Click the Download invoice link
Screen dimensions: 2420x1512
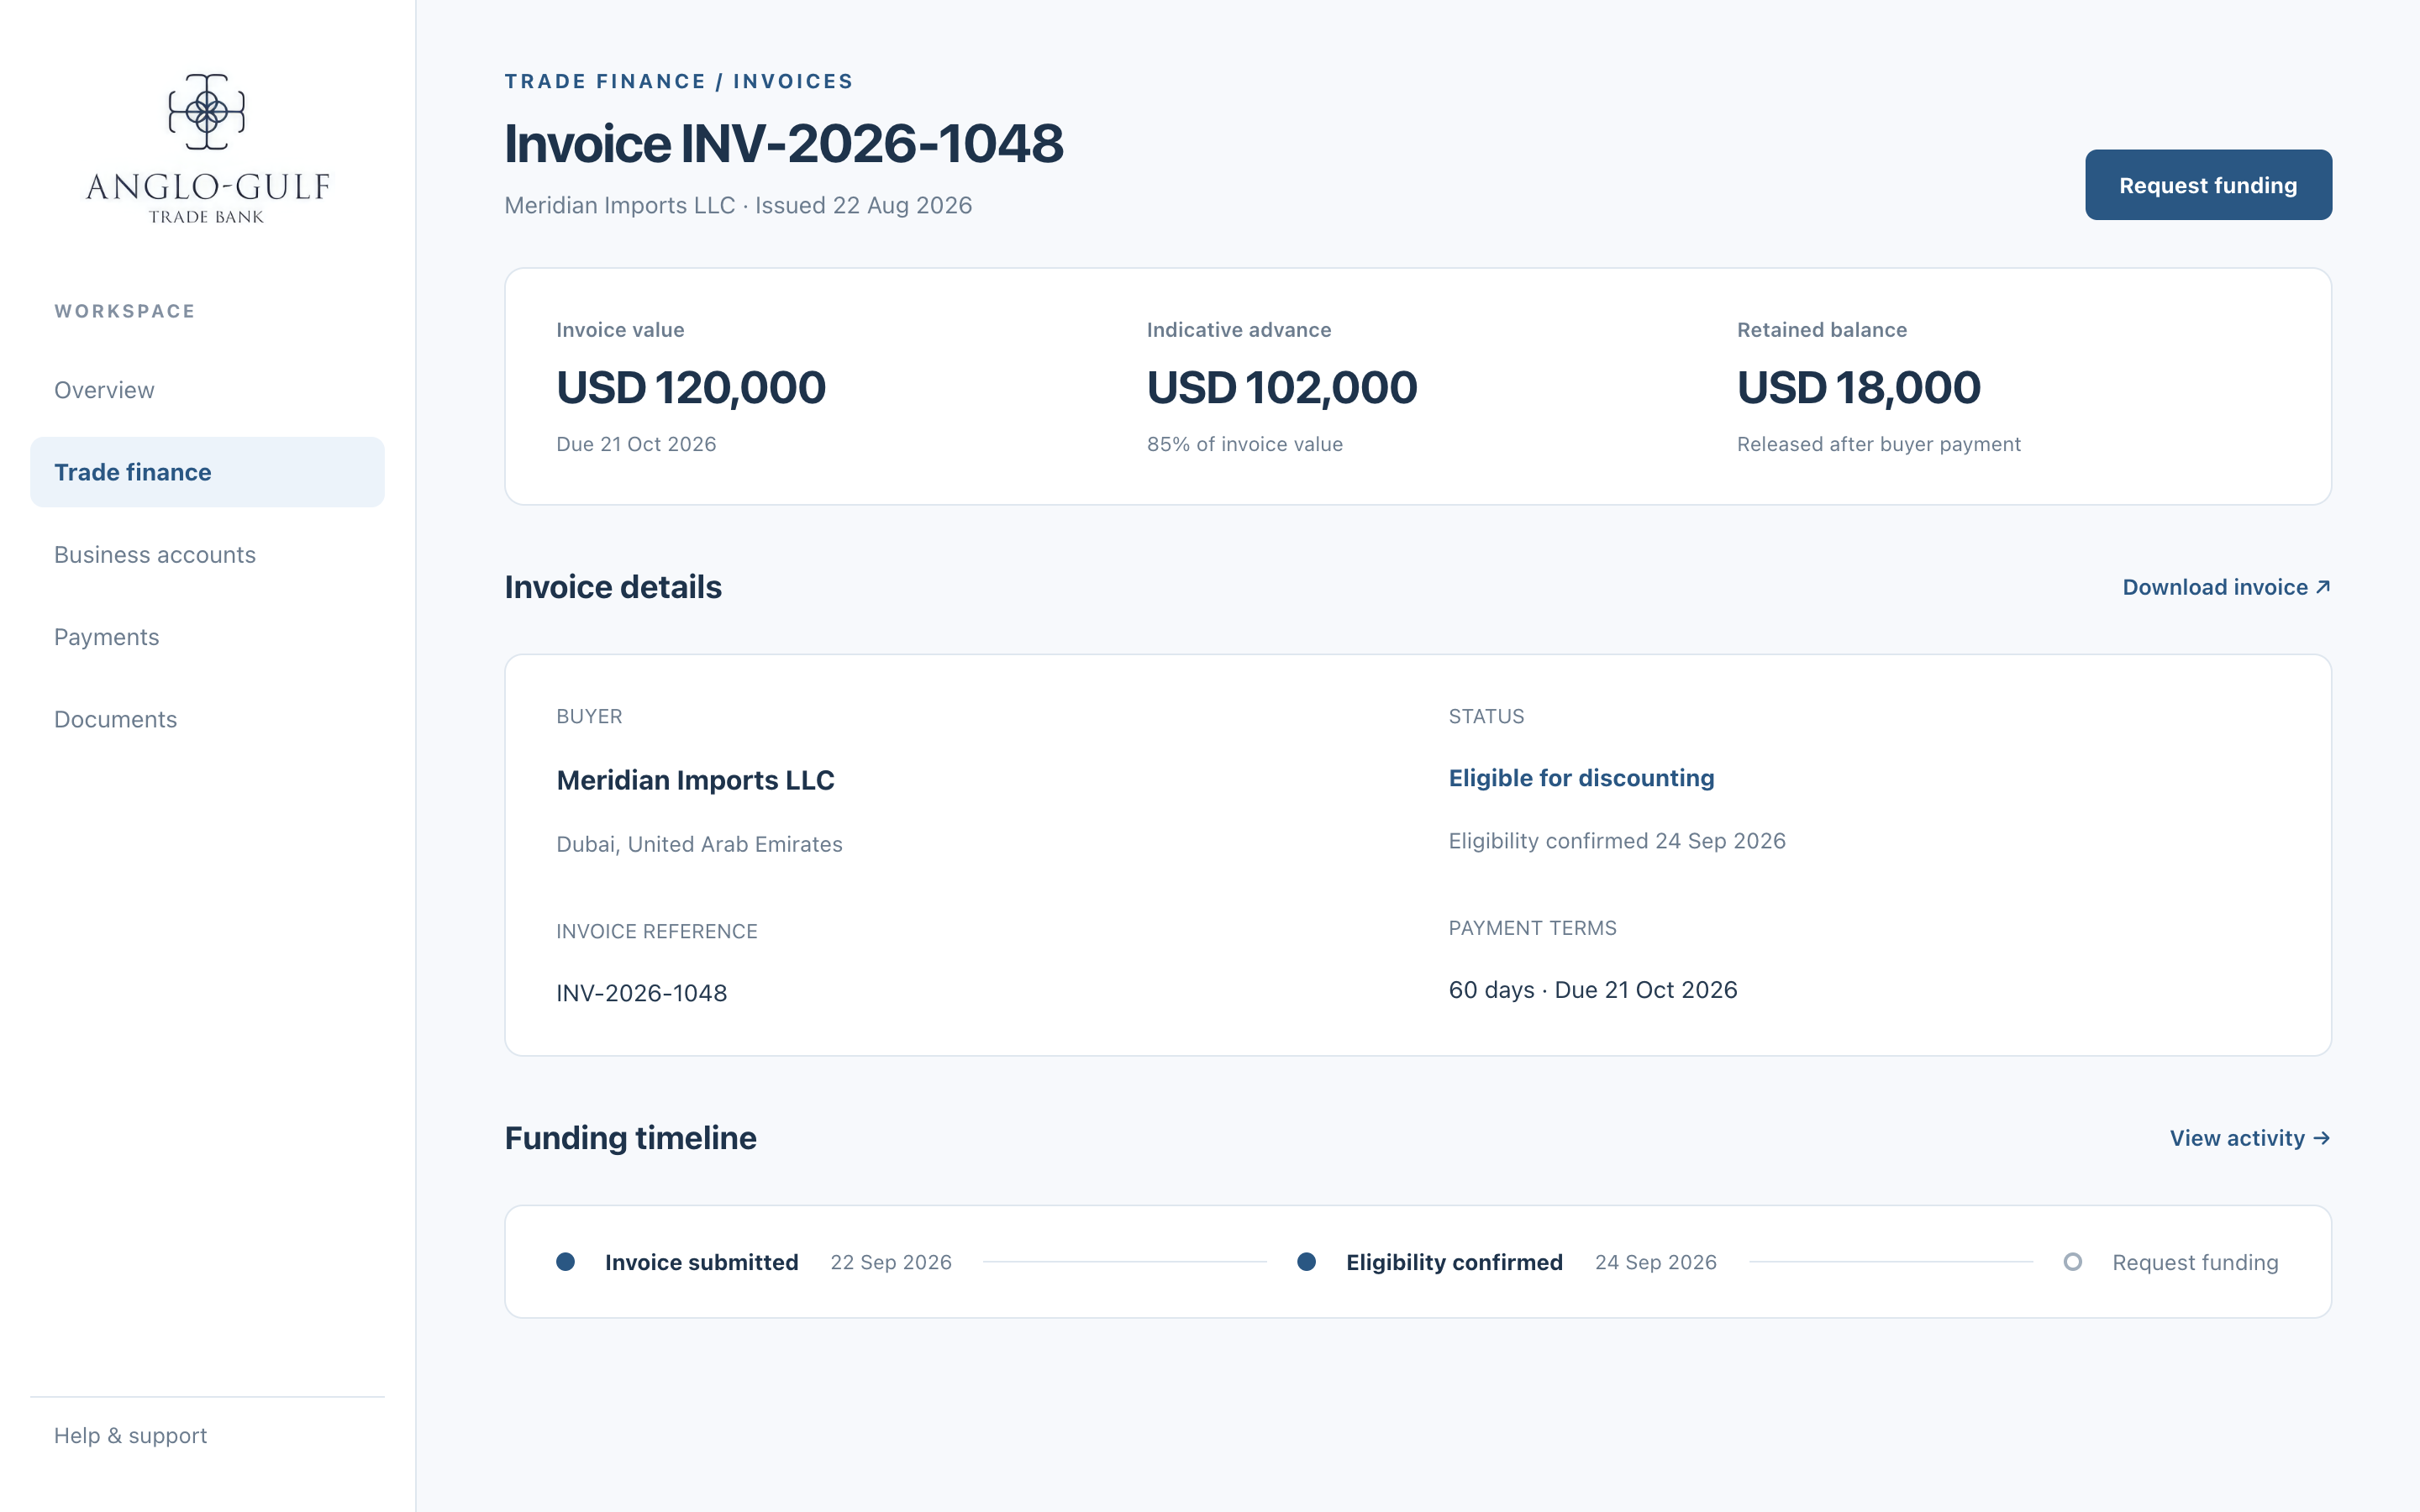click(2226, 587)
